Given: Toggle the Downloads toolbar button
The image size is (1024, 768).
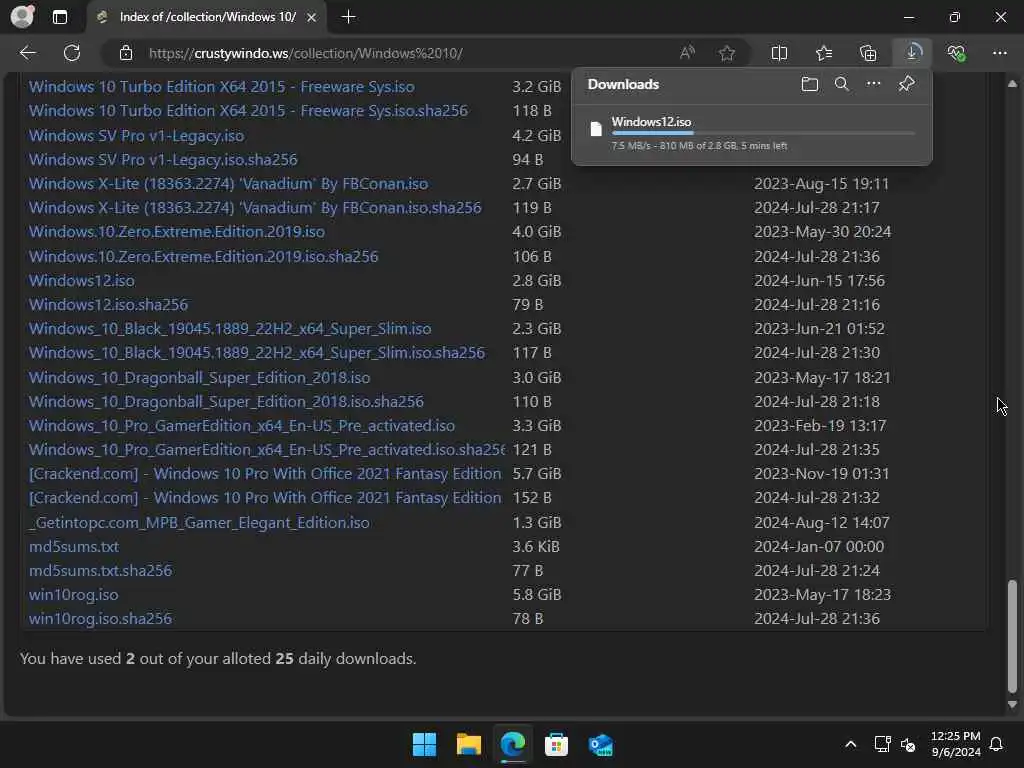Looking at the screenshot, I should (x=912, y=53).
